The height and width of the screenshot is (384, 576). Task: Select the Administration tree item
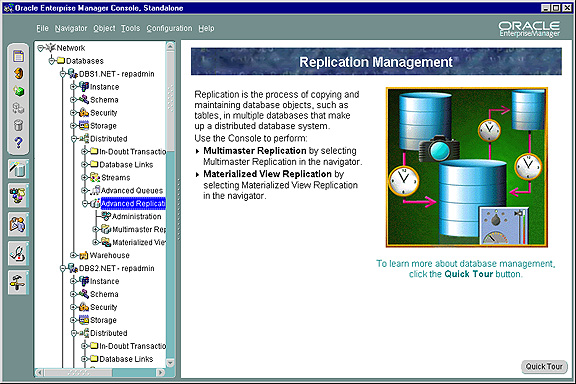tap(136, 216)
